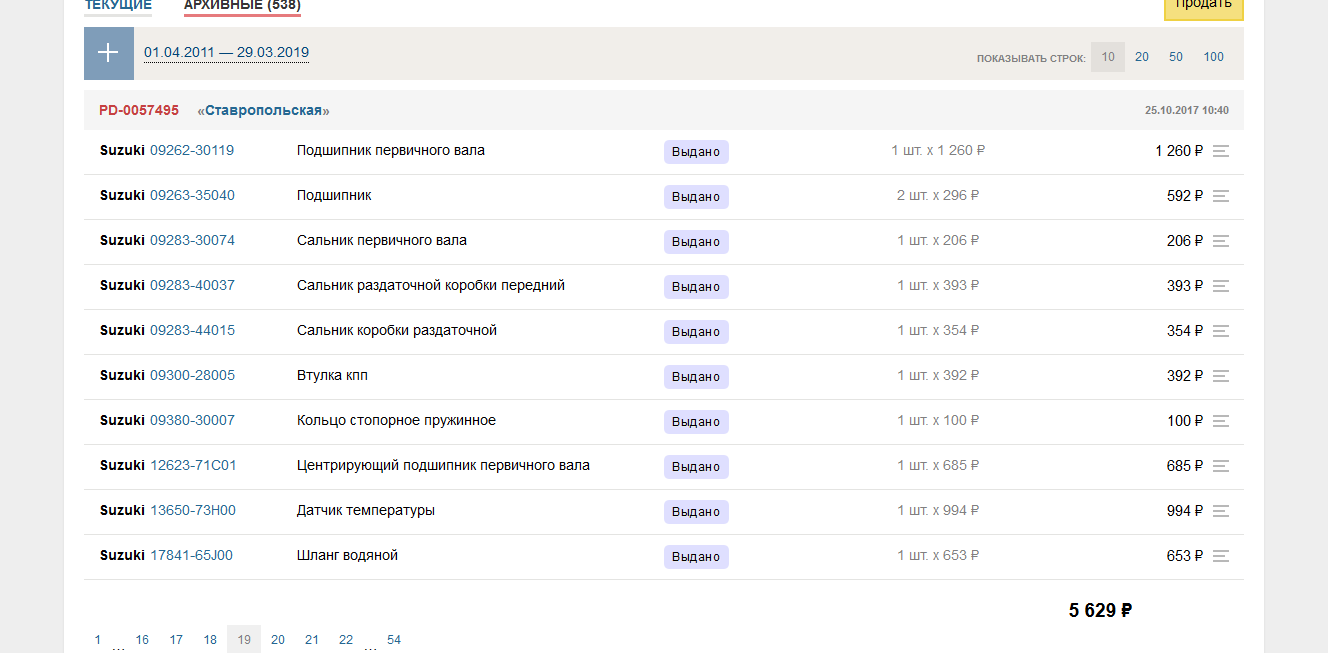Go to page 17
1328x653 pixels.
click(x=176, y=640)
